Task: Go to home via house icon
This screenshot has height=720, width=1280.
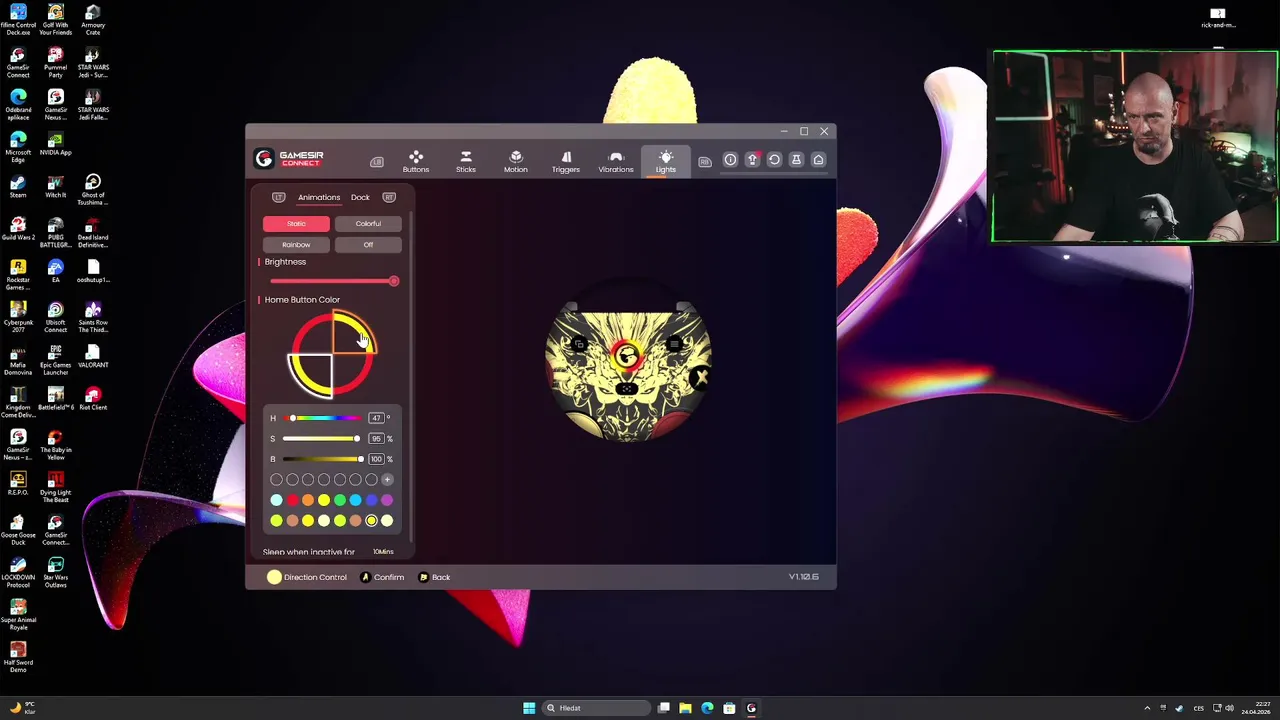Action: tap(818, 160)
